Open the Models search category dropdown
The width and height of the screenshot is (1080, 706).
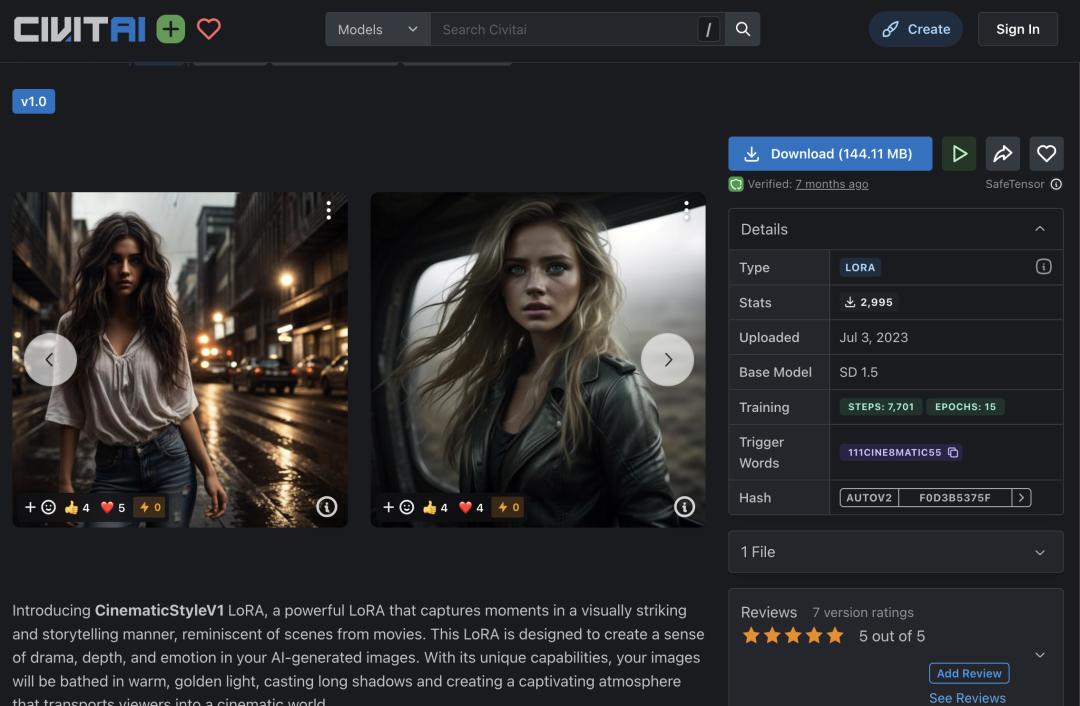[377, 29]
